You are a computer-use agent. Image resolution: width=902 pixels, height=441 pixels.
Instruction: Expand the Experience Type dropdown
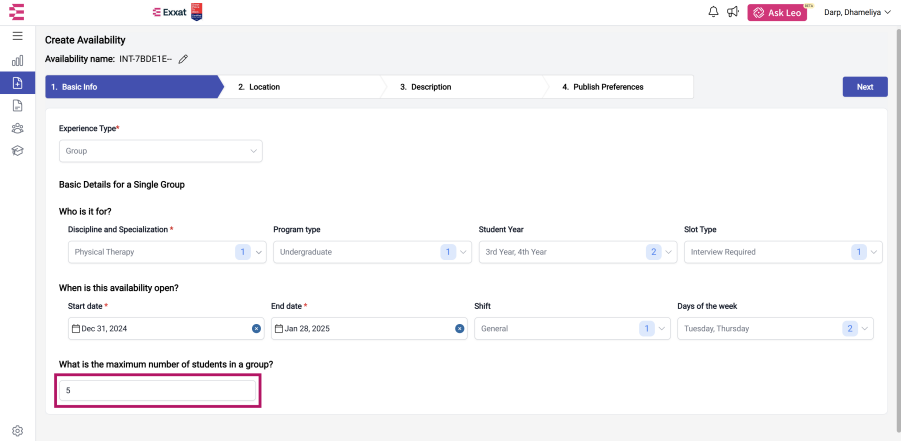tap(160, 151)
